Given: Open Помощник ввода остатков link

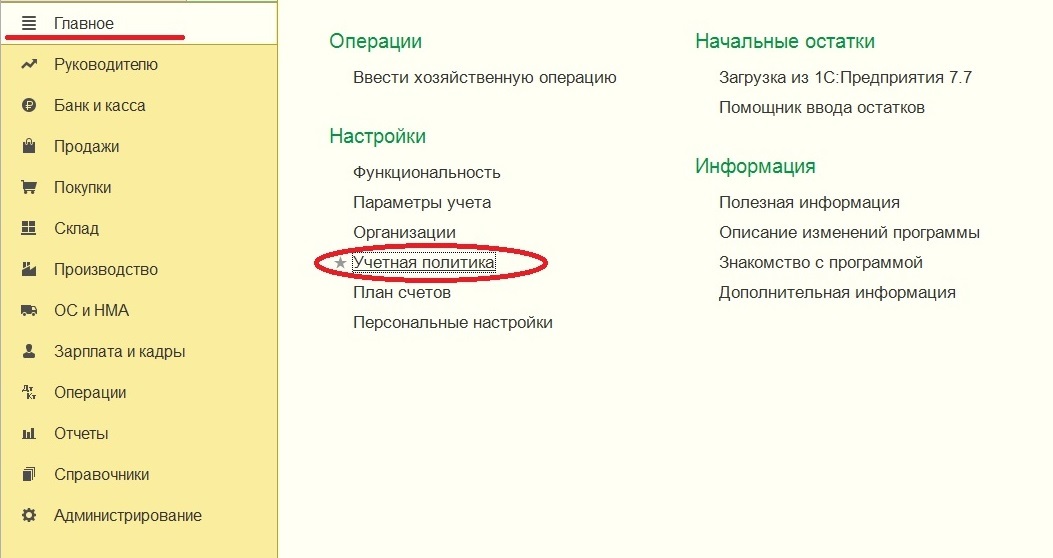Looking at the screenshot, I should [x=822, y=107].
